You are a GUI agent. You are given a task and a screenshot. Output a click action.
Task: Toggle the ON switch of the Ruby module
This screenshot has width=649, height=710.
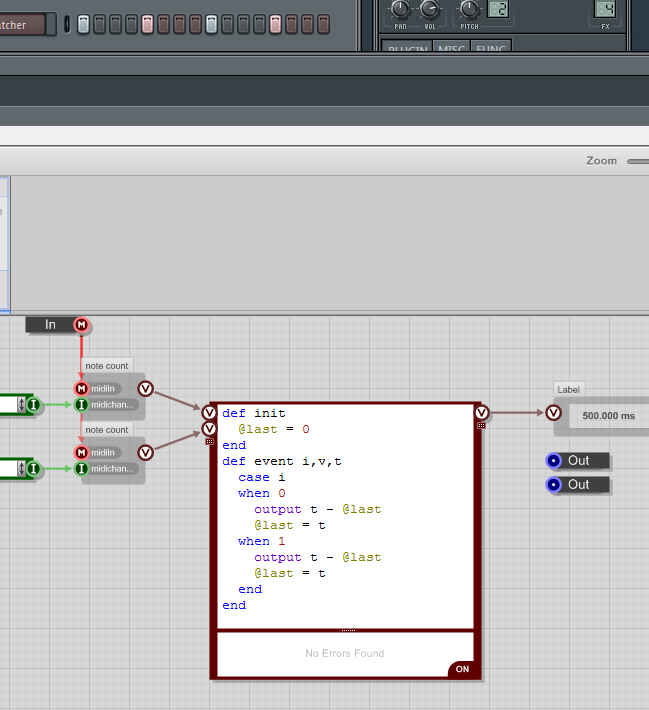[462, 669]
